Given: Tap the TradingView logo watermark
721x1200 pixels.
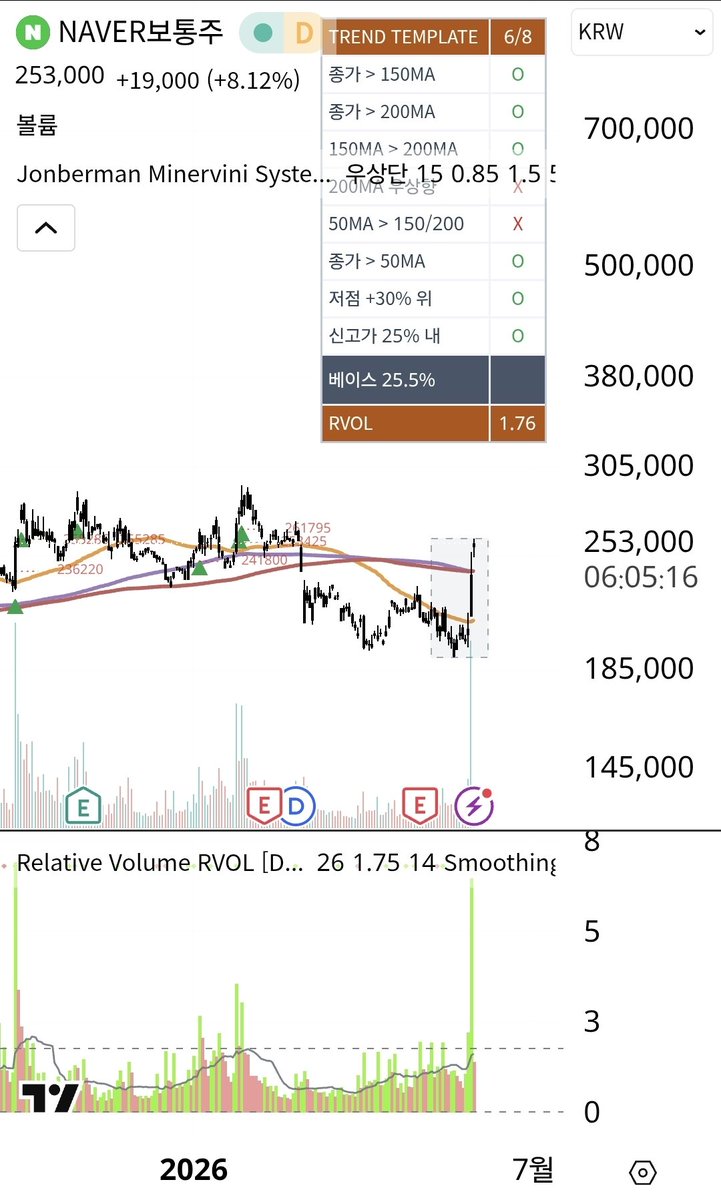Looking at the screenshot, I should coord(49,1098).
